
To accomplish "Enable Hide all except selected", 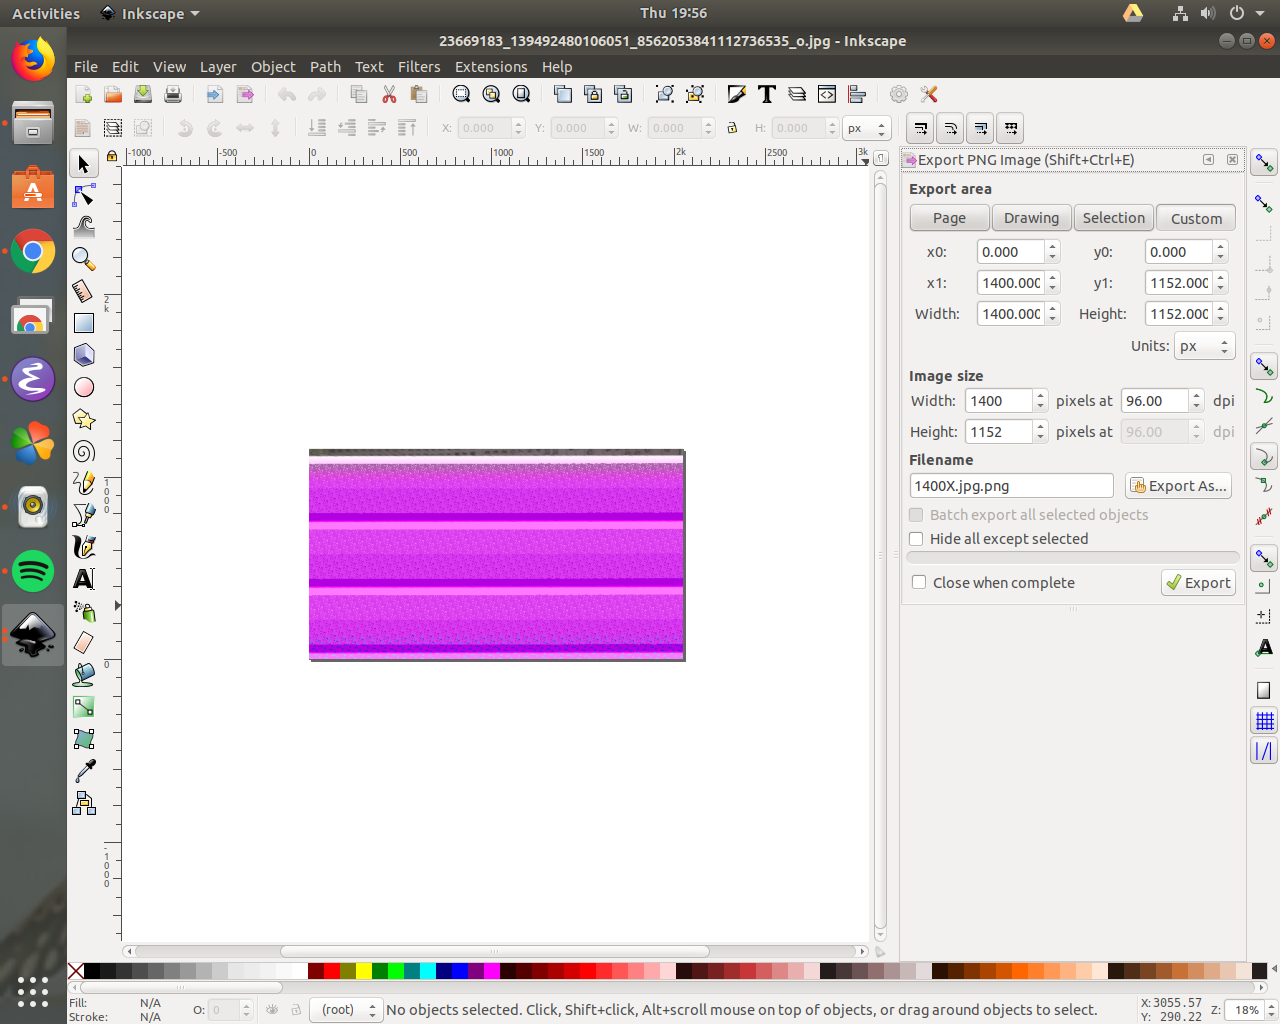I will click(916, 539).
